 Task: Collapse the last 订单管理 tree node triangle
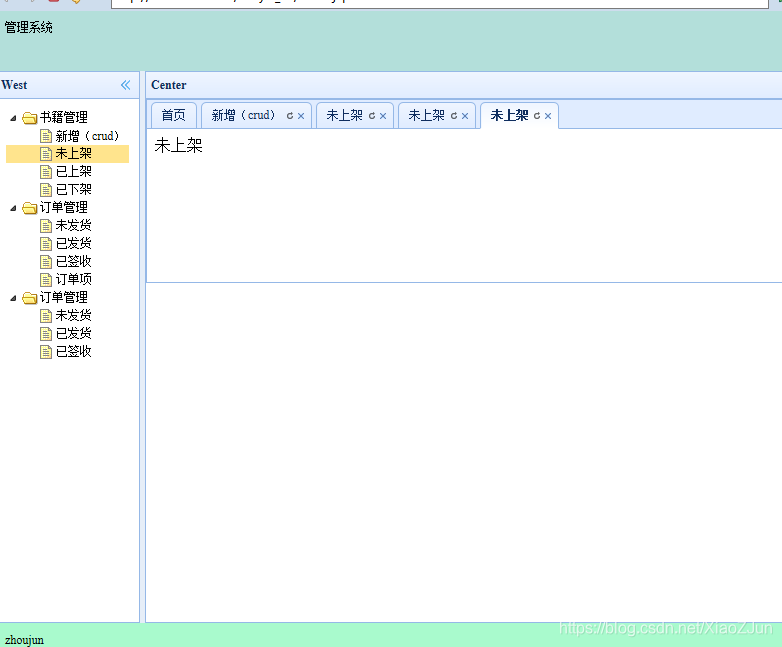pos(13,298)
